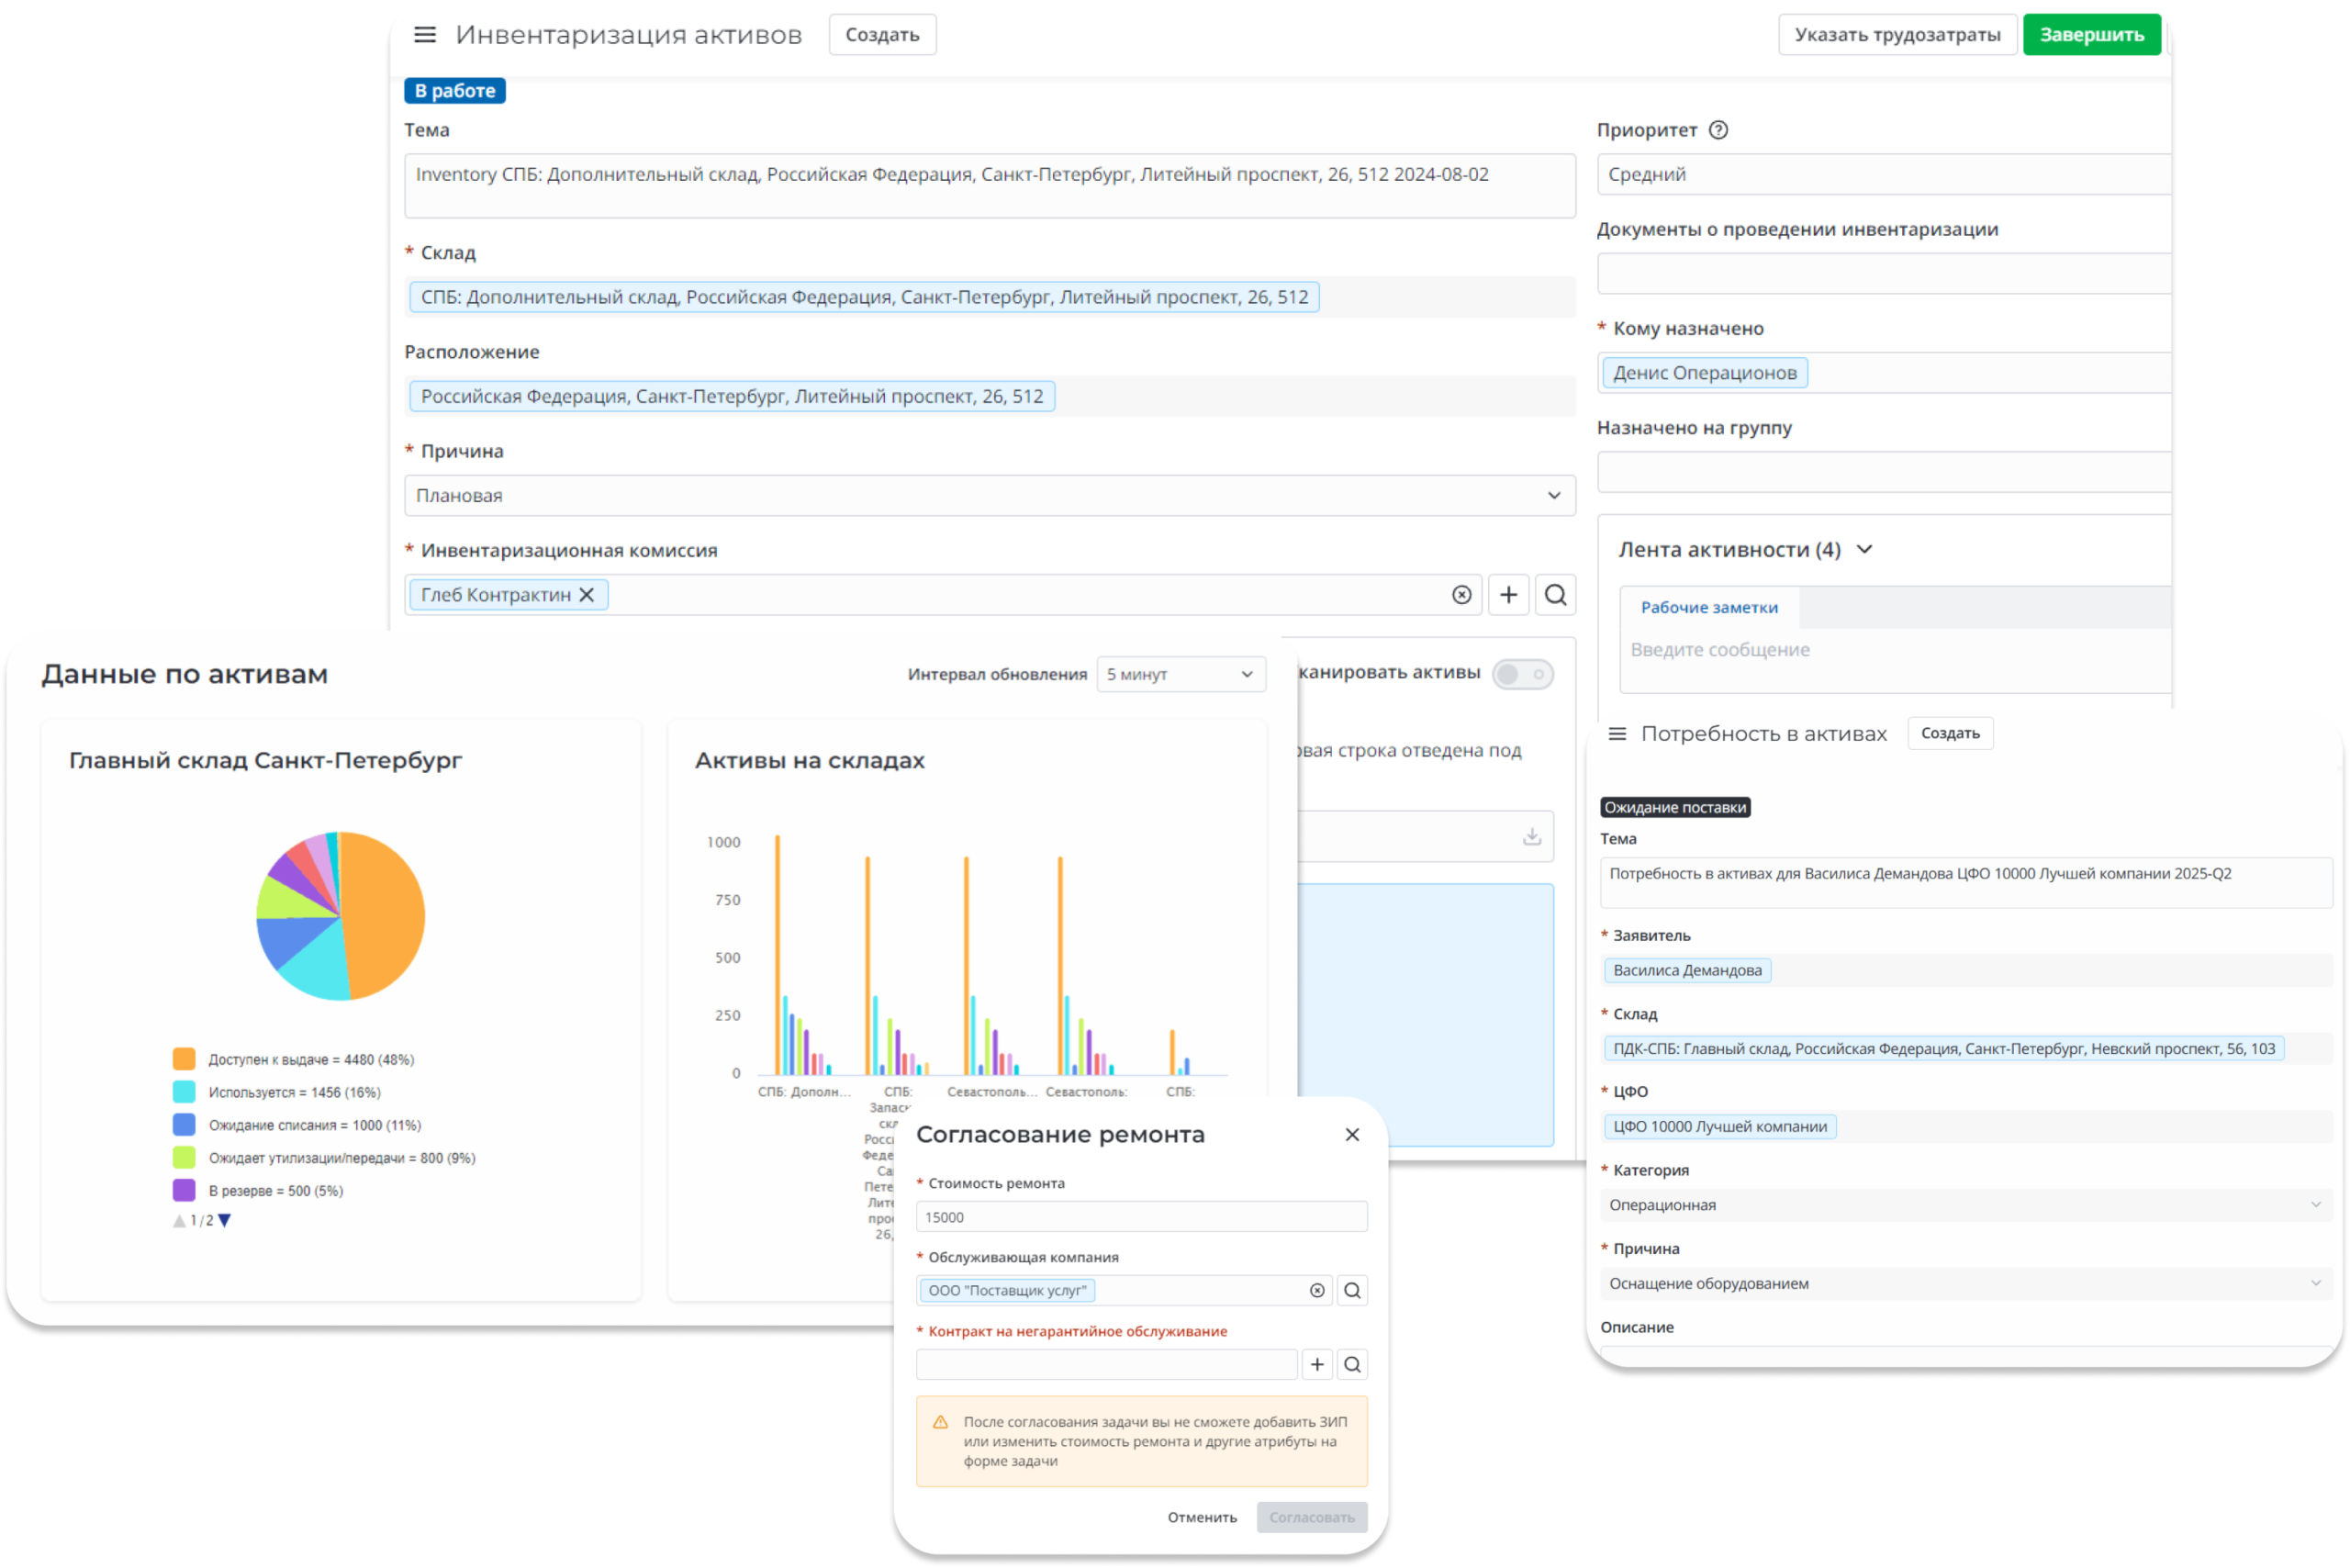This screenshot has height=1568, width=2350.
Task: Open Интервал обновления 5 минут dropdown
Action: [1181, 675]
